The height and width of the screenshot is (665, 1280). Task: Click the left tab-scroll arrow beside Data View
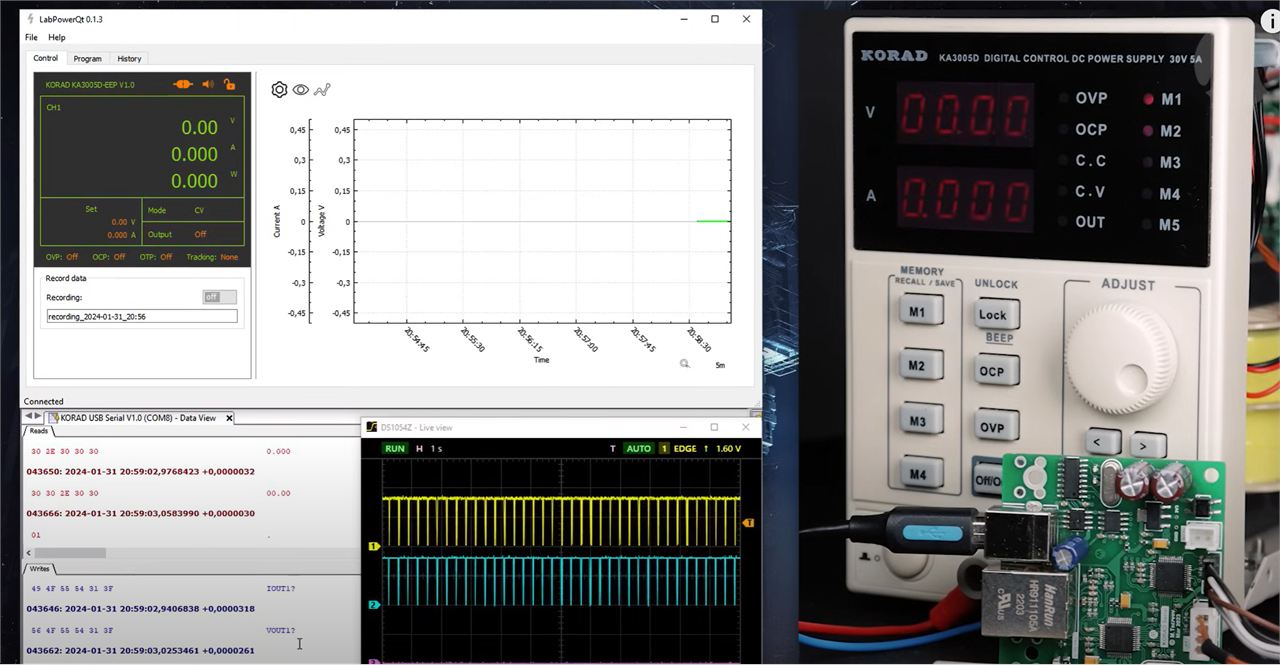click(x=28, y=417)
